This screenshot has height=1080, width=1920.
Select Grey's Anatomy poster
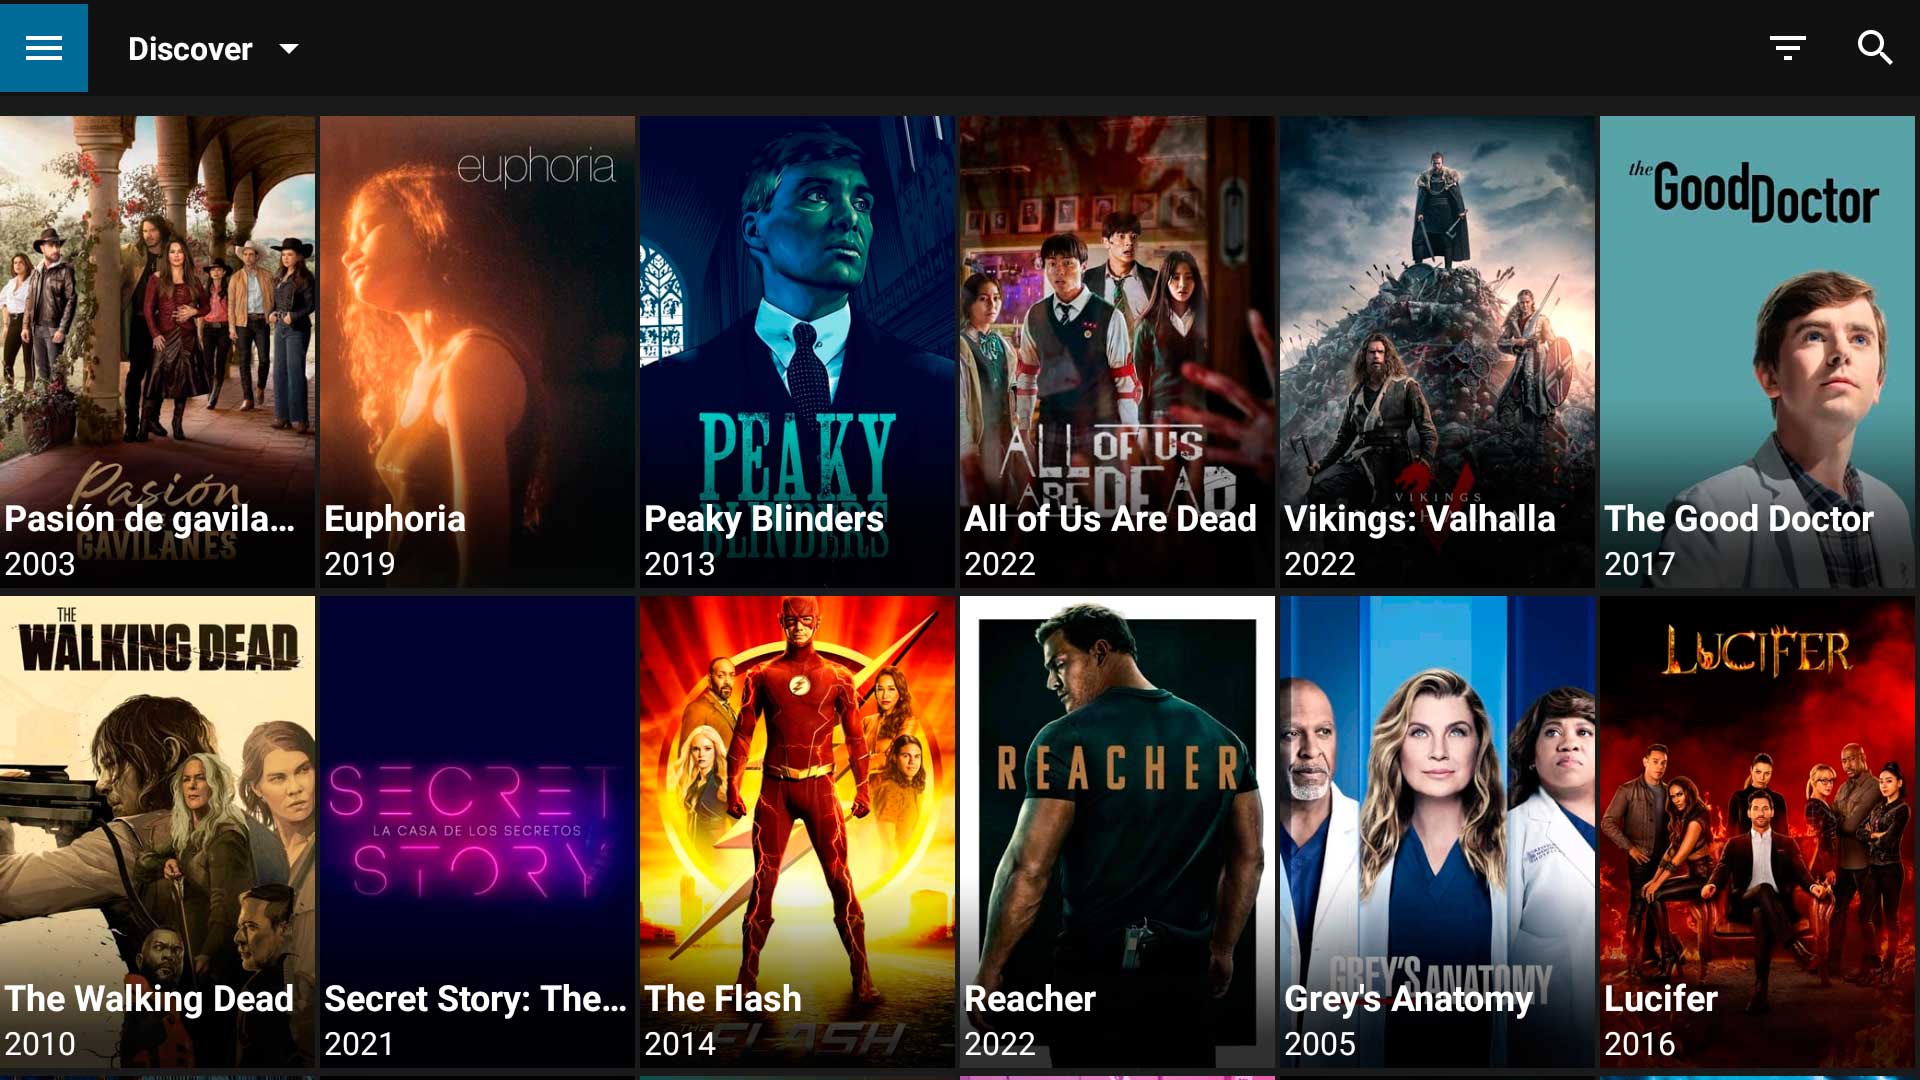click(x=1437, y=832)
